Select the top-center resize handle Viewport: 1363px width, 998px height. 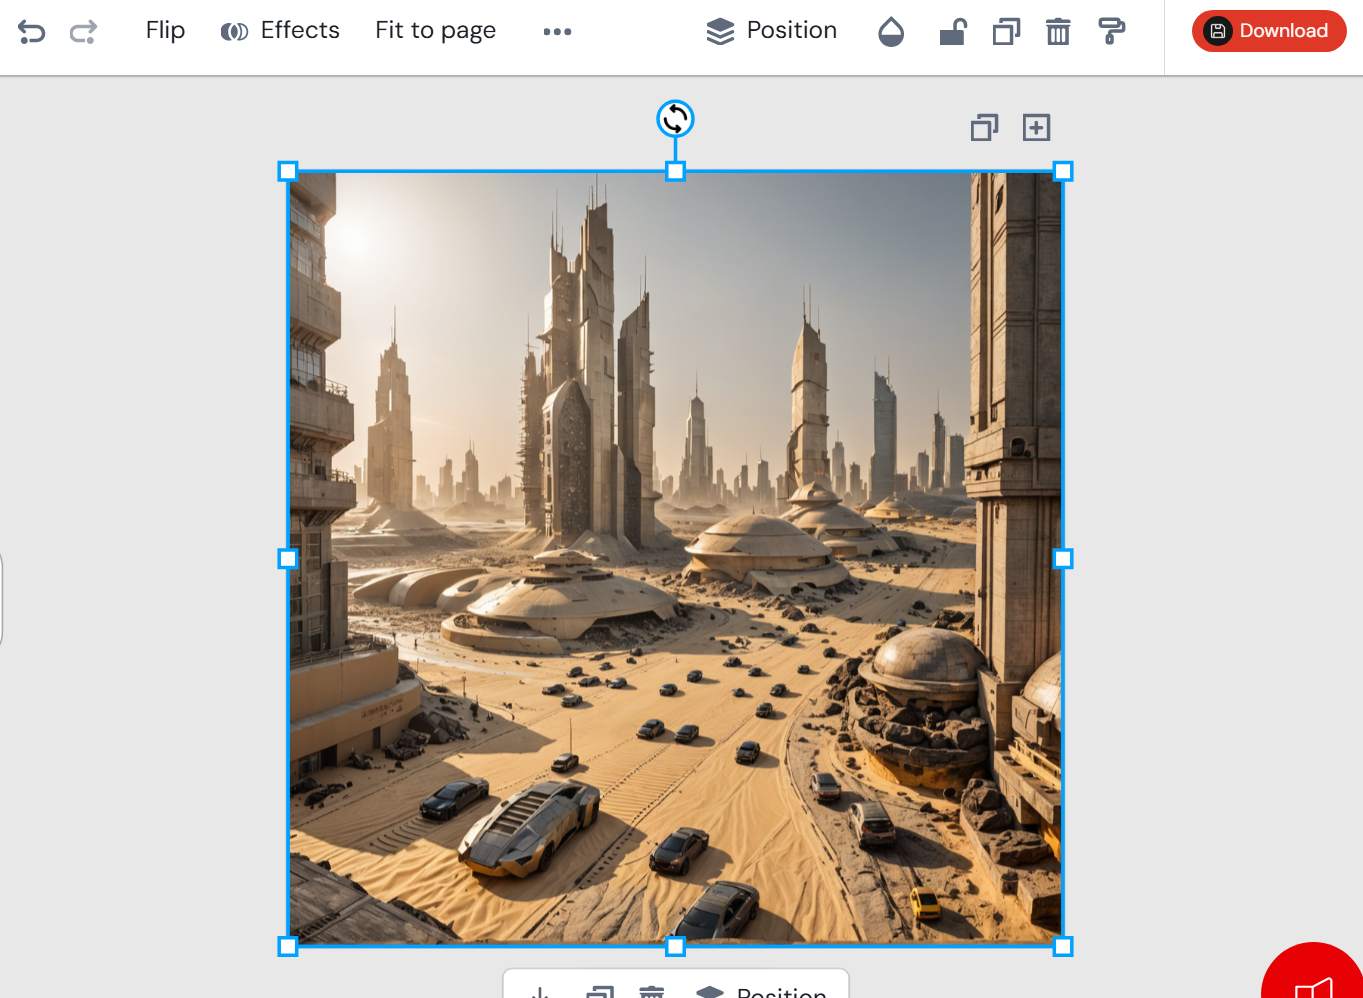point(675,171)
